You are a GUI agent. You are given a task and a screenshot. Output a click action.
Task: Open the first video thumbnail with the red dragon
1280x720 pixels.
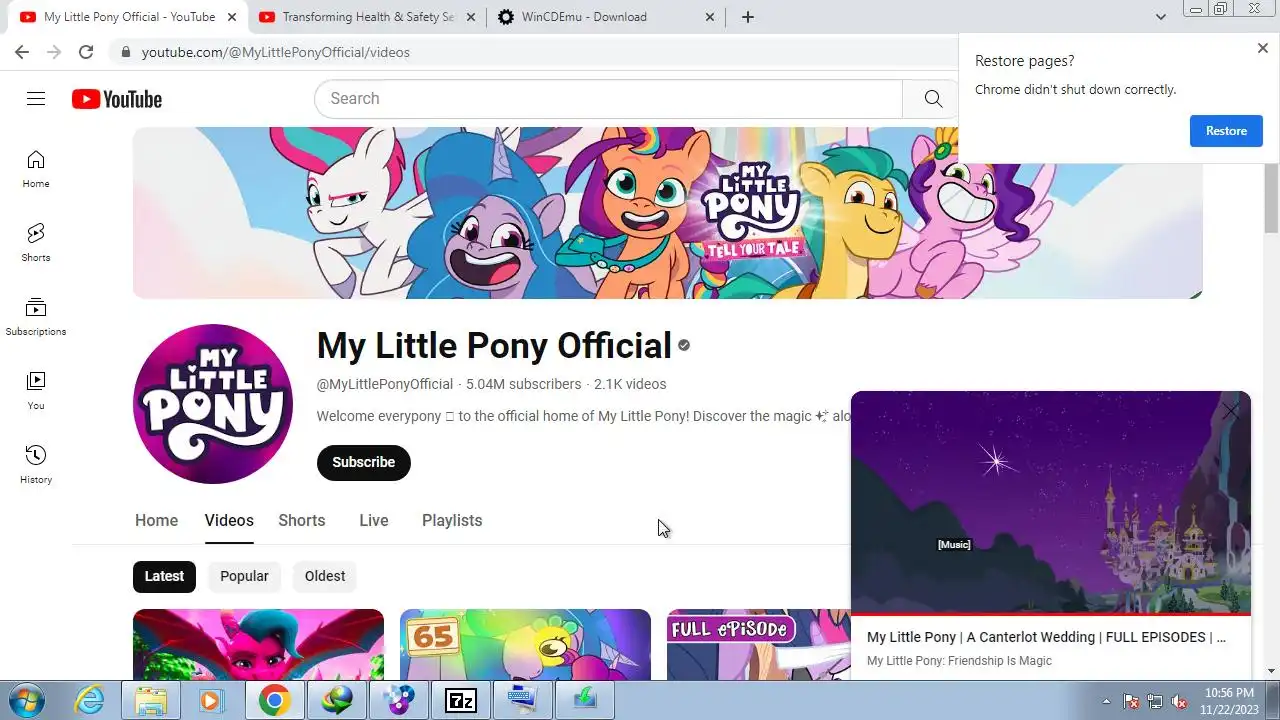258,644
